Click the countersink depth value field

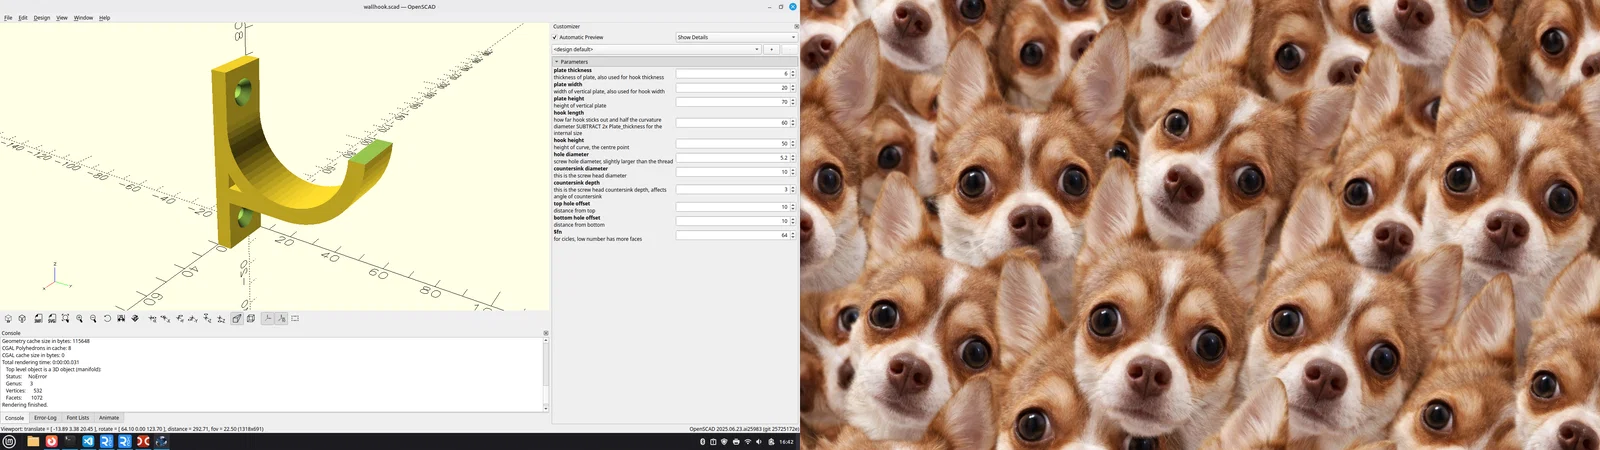click(732, 189)
